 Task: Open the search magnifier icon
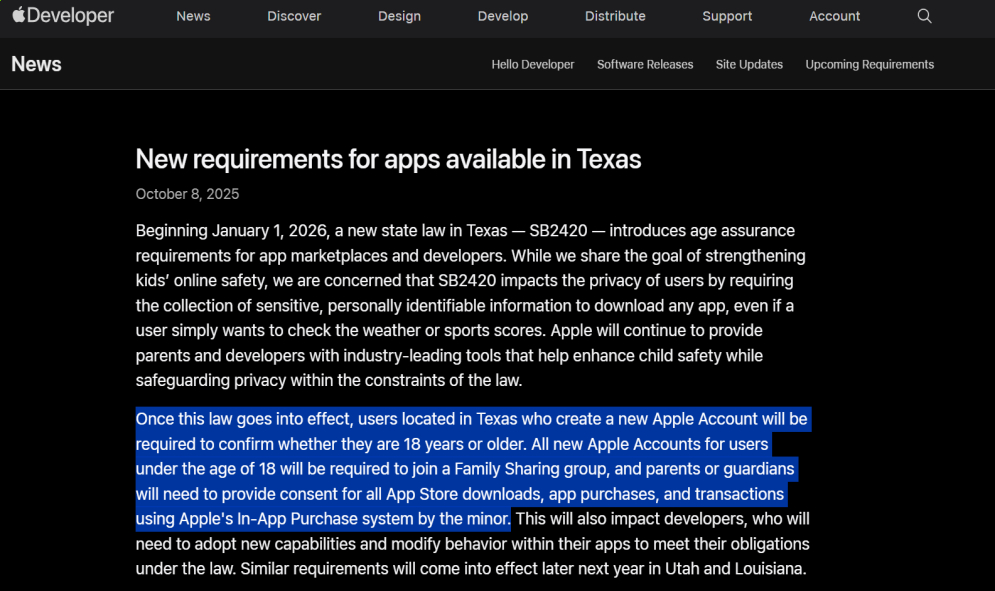point(925,16)
